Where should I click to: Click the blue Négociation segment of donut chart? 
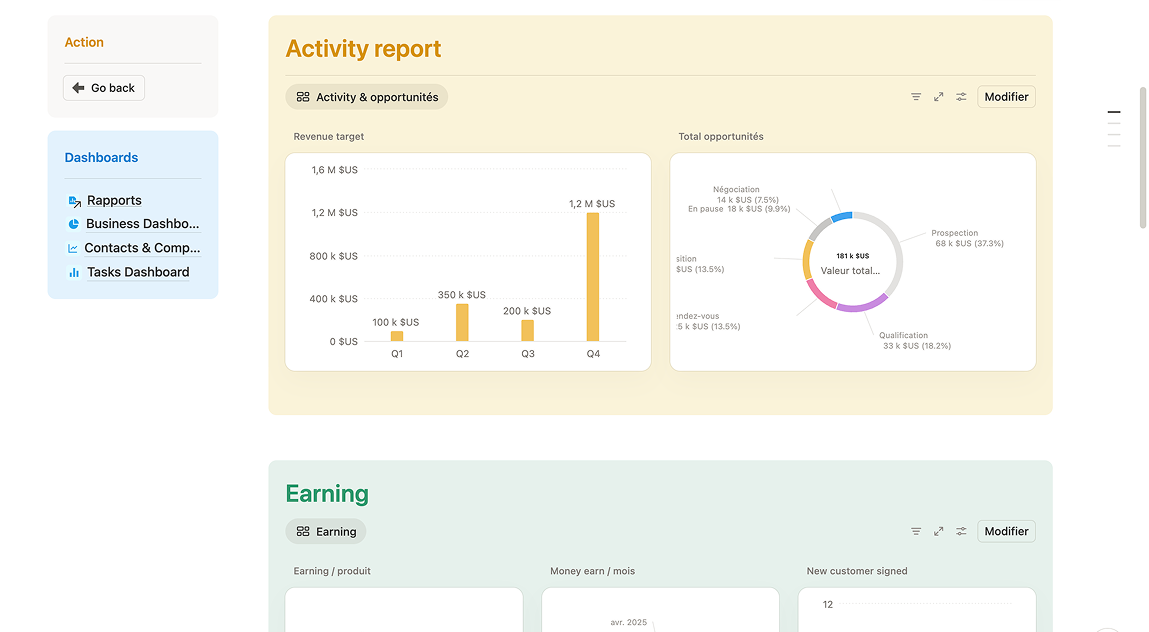tap(842, 216)
